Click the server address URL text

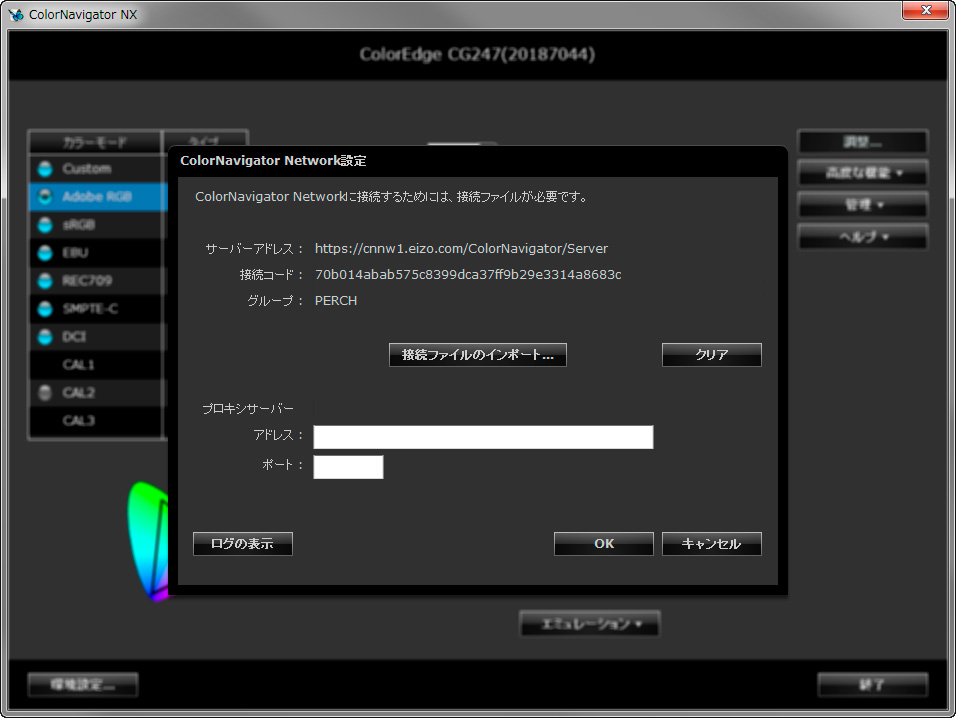[x=461, y=249]
